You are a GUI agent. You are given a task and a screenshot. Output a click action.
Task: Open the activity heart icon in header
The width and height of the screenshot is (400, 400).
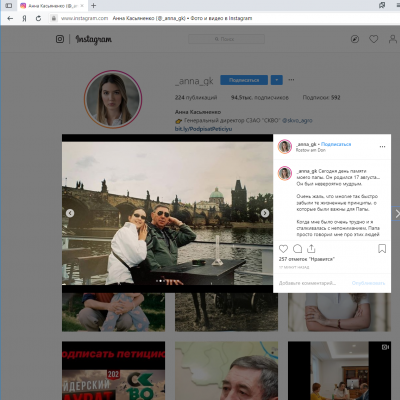[x=374, y=39]
